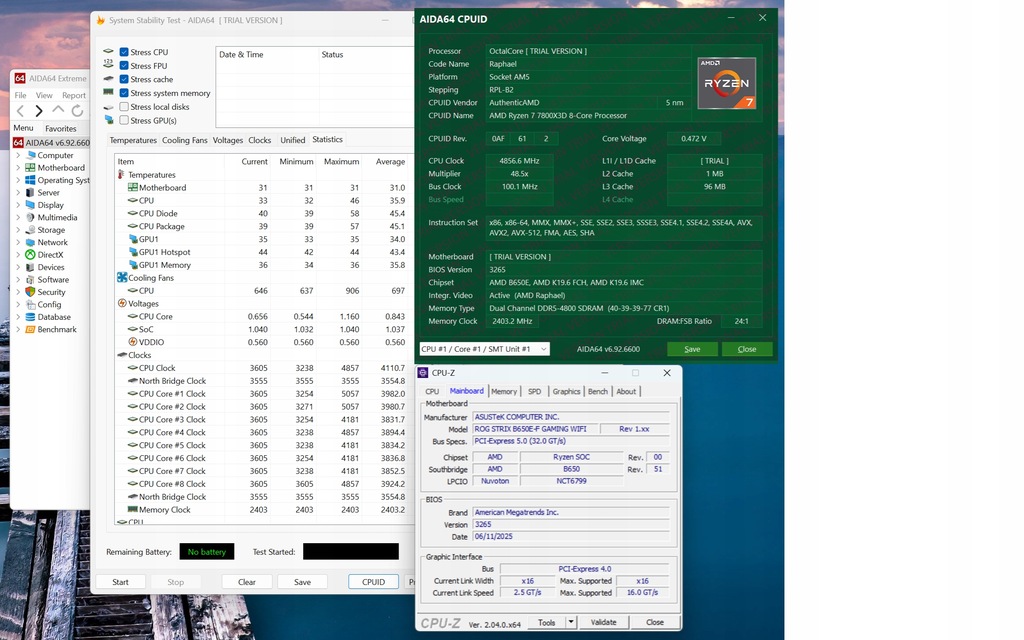
Task: Enable the Stress local disks checkbox
Action: click(x=124, y=107)
